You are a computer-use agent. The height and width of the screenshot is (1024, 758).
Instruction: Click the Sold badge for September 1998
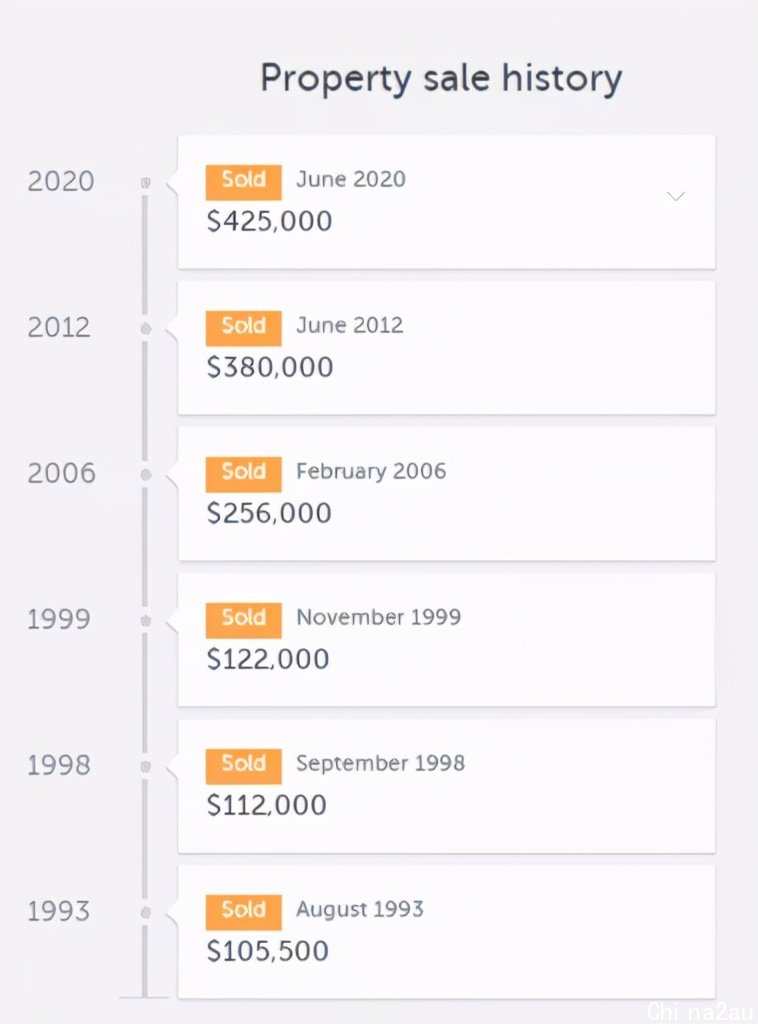pyautogui.click(x=244, y=766)
